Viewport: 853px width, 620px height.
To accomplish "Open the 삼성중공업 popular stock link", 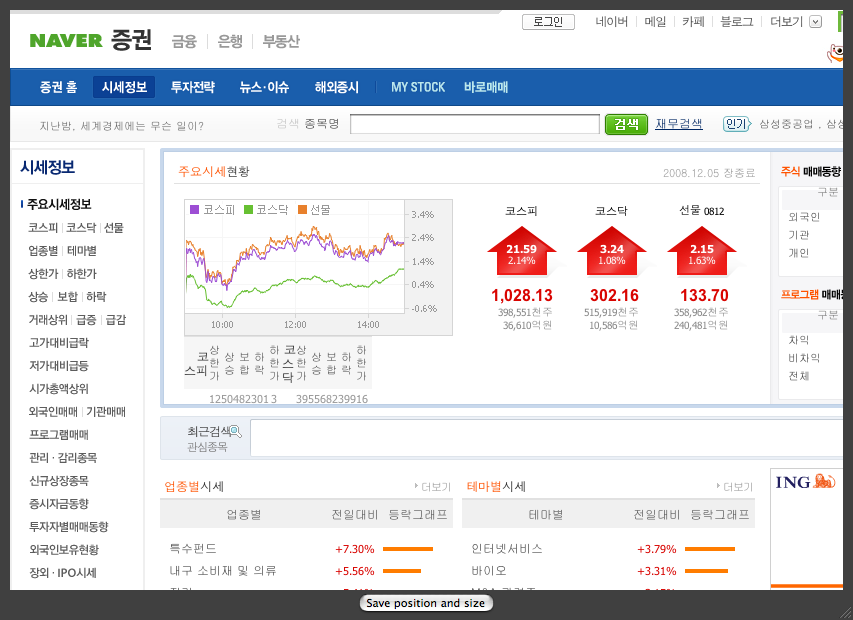I will (786, 124).
